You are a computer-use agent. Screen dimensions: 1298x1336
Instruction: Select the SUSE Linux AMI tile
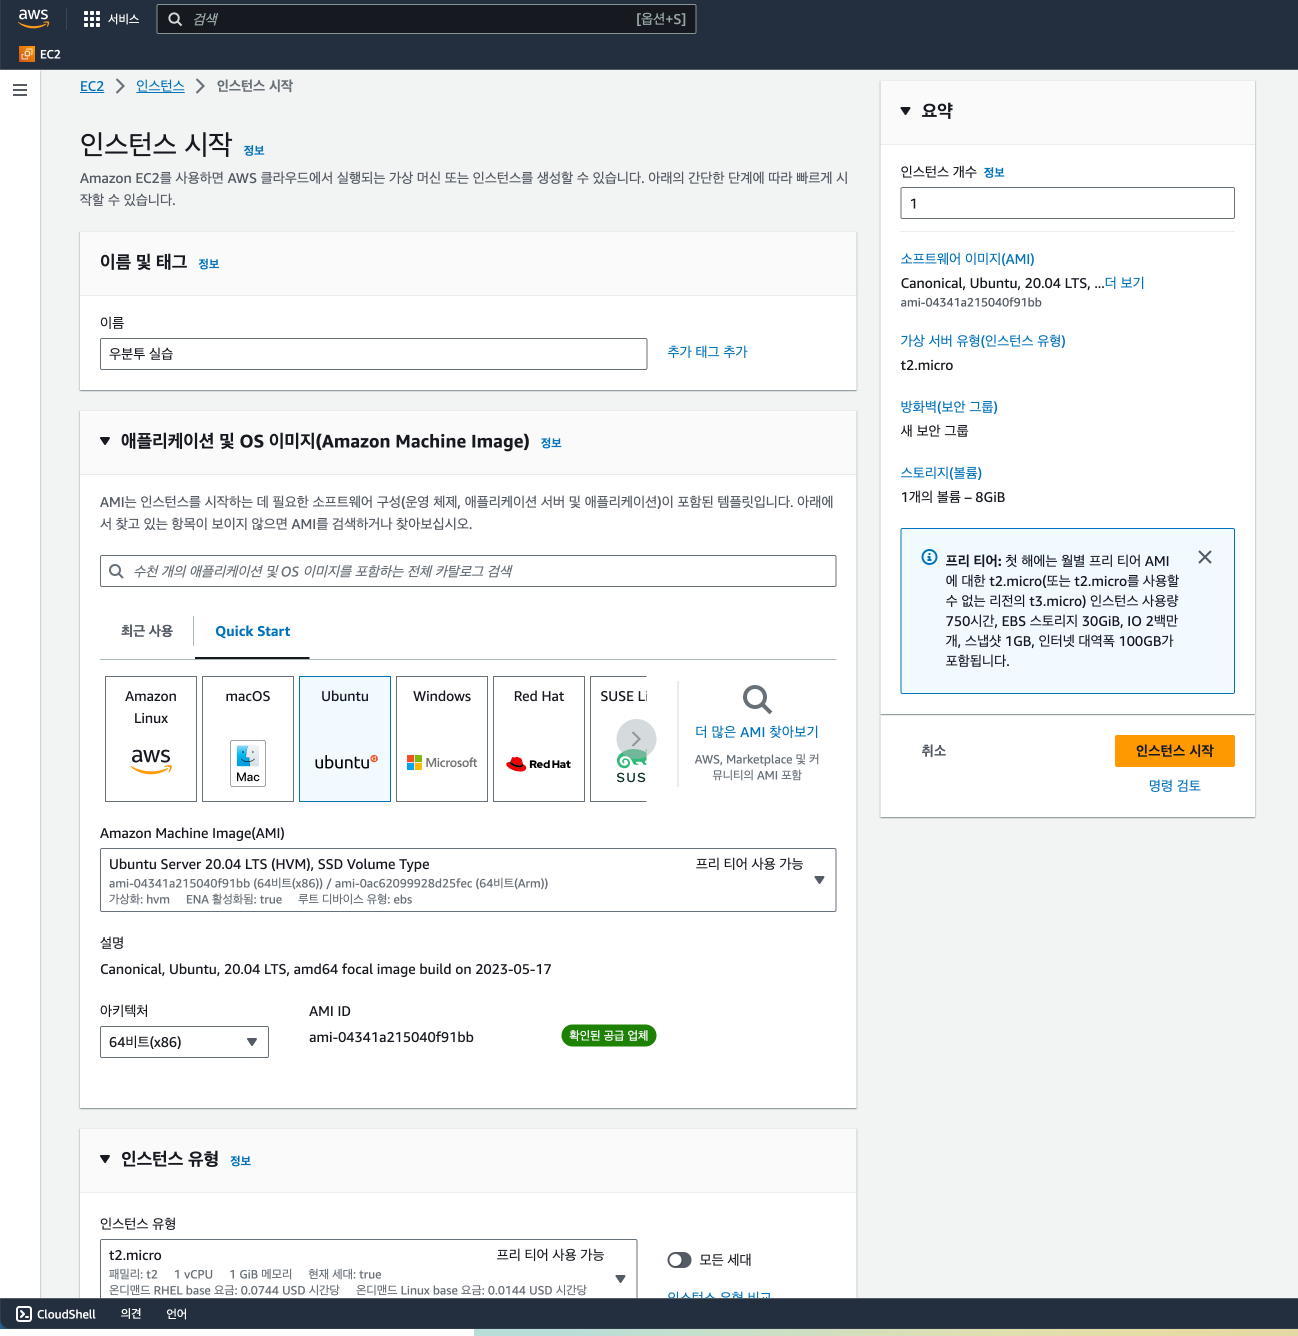[x=619, y=739]
